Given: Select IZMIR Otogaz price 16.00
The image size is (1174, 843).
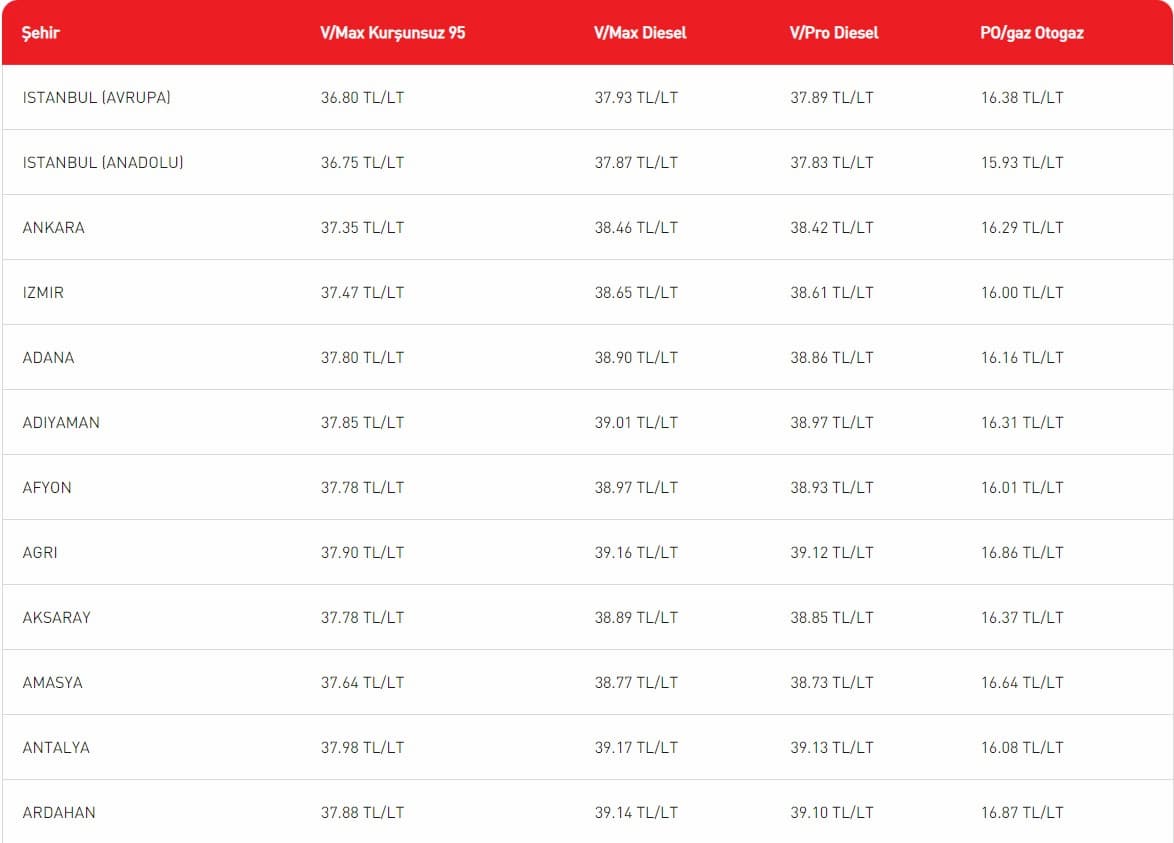Looking at the screenshot, I should point(1022,293).
